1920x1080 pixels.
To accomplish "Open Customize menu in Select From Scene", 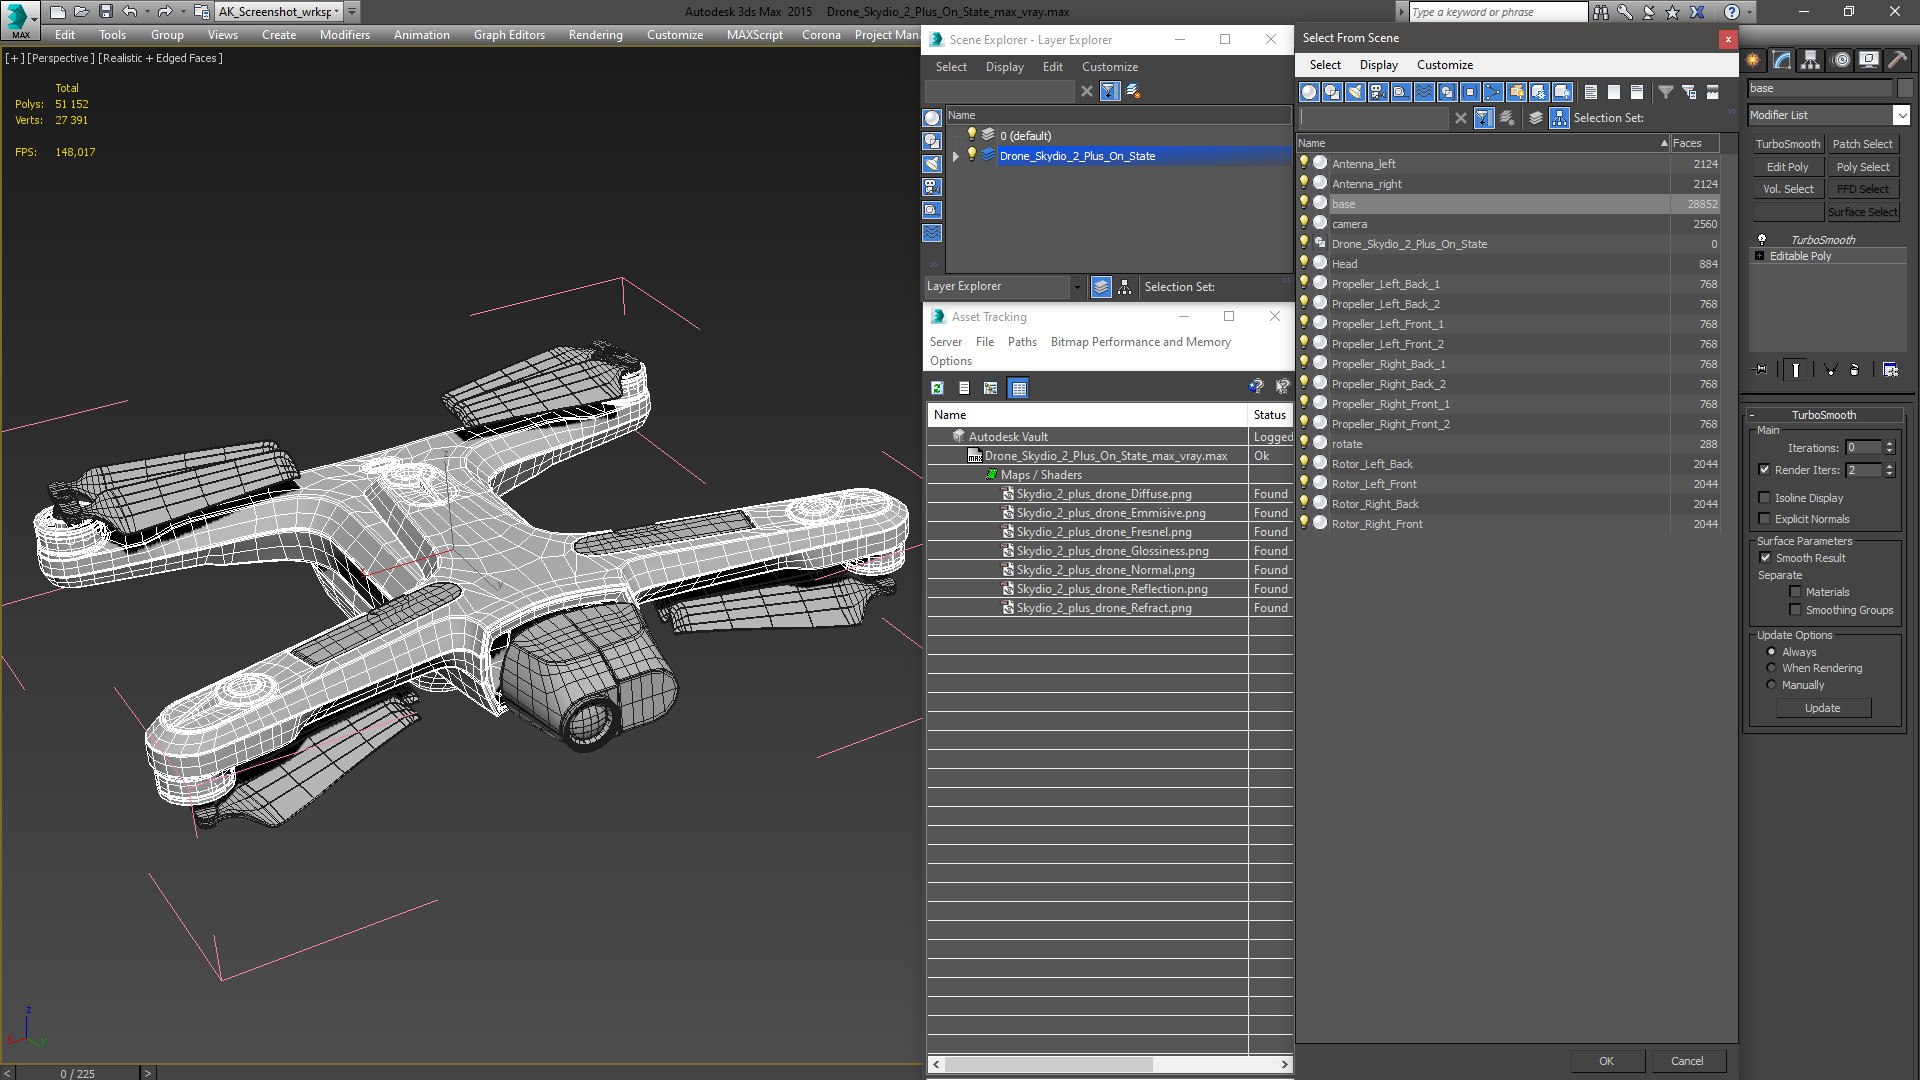I will pos(1444,65).
